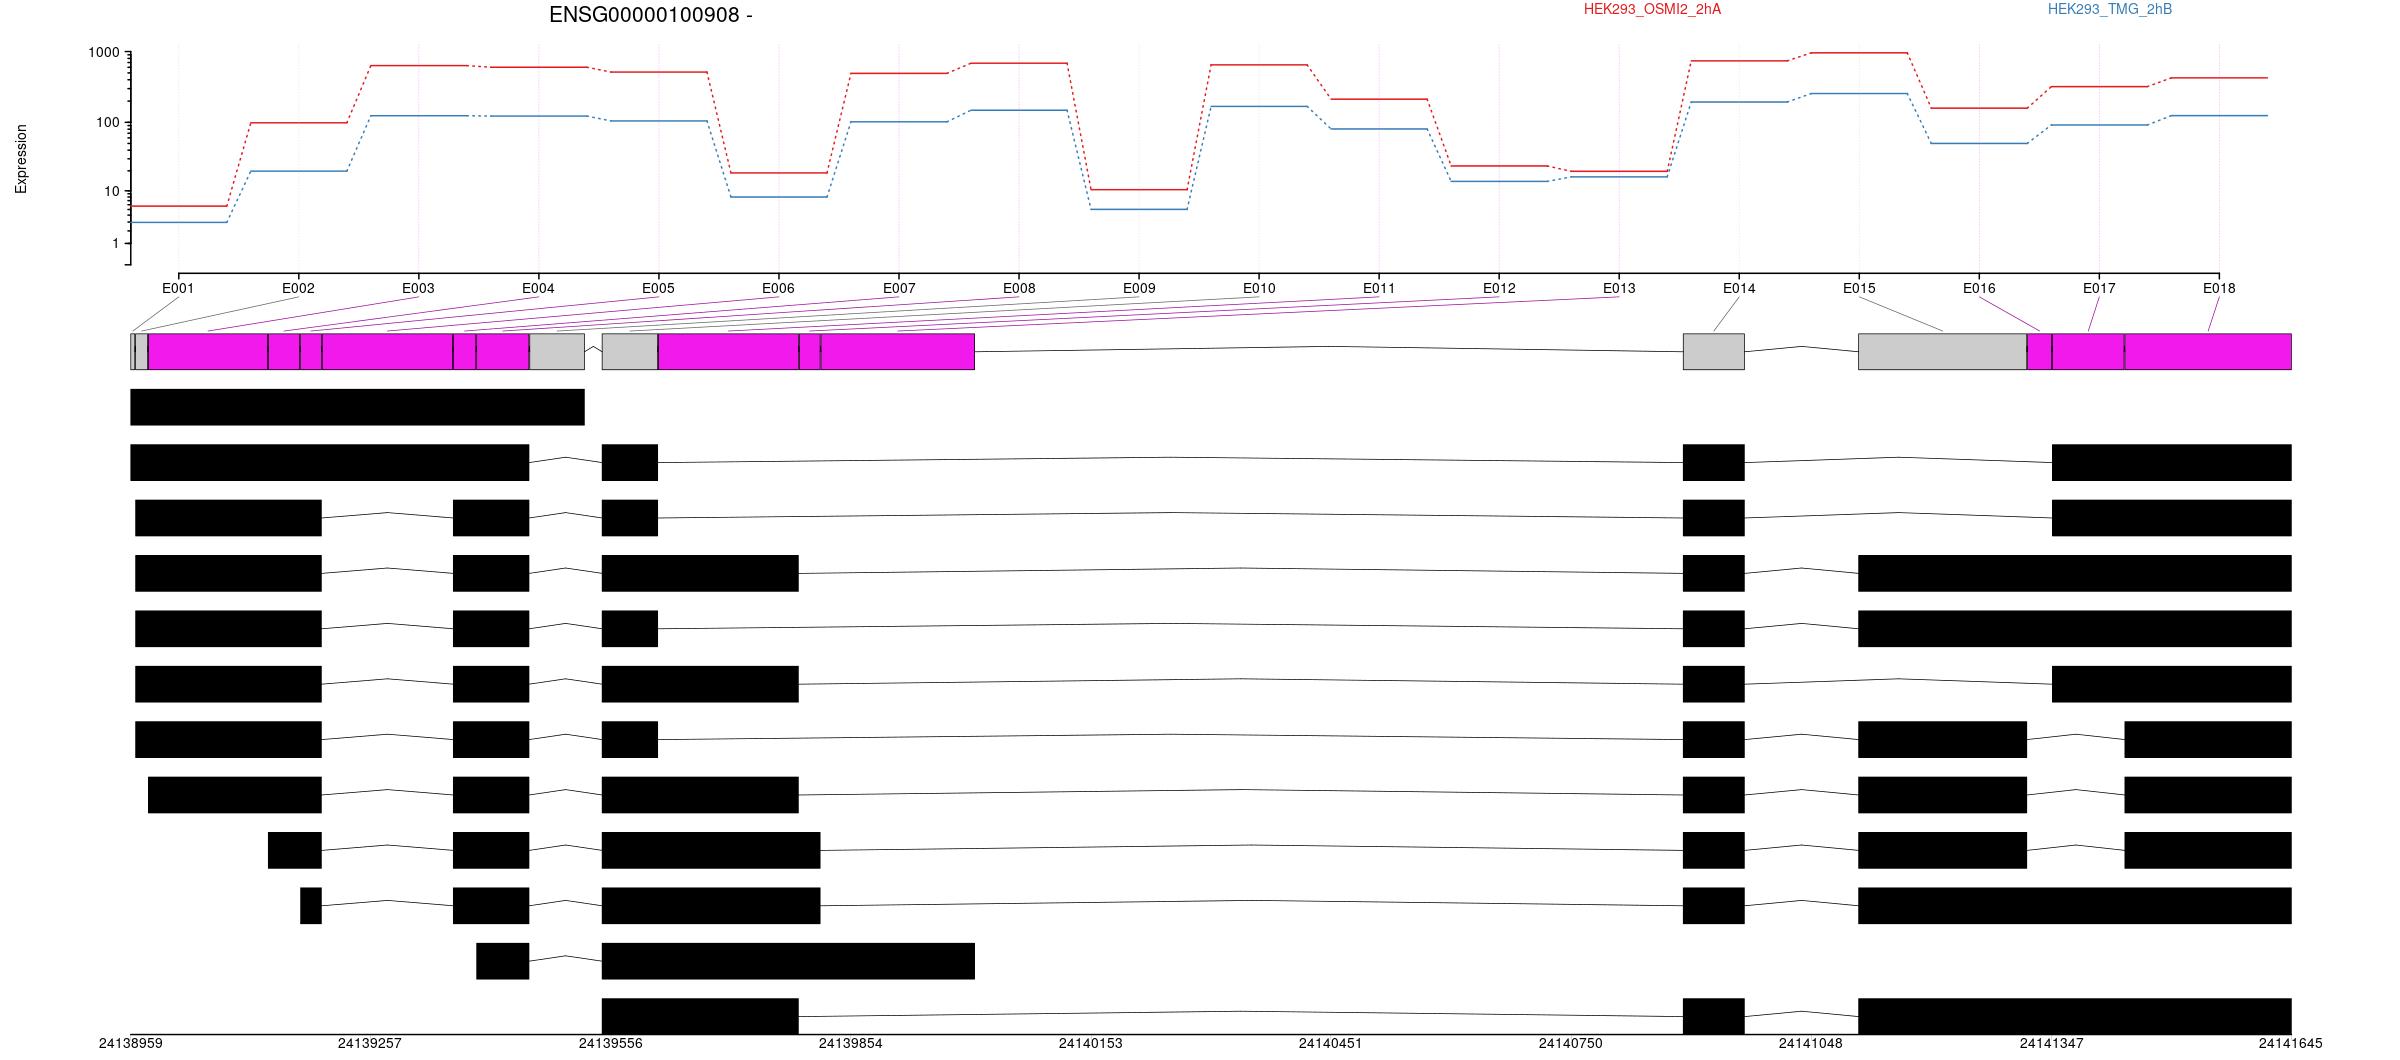The width and height of the screenshot is (2400, 1060).
Task: Click the 10 y-axis tick value
Action: pyautogui.click(x=111, y=191)
